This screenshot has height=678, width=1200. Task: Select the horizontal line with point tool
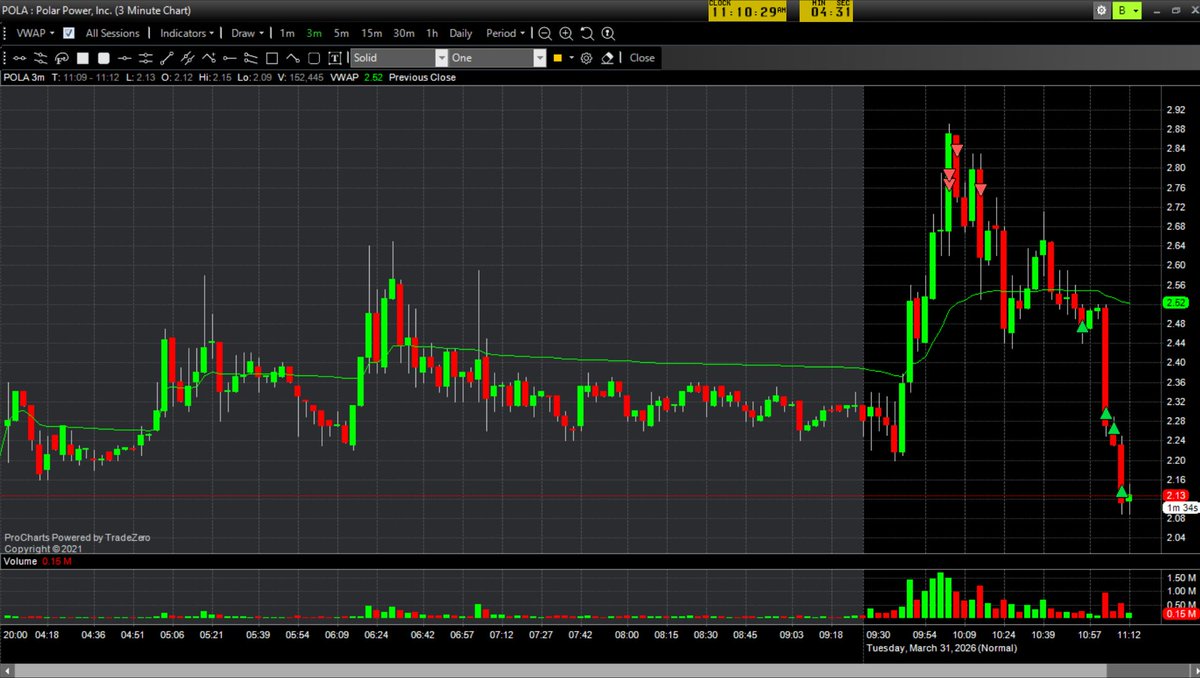124,58
